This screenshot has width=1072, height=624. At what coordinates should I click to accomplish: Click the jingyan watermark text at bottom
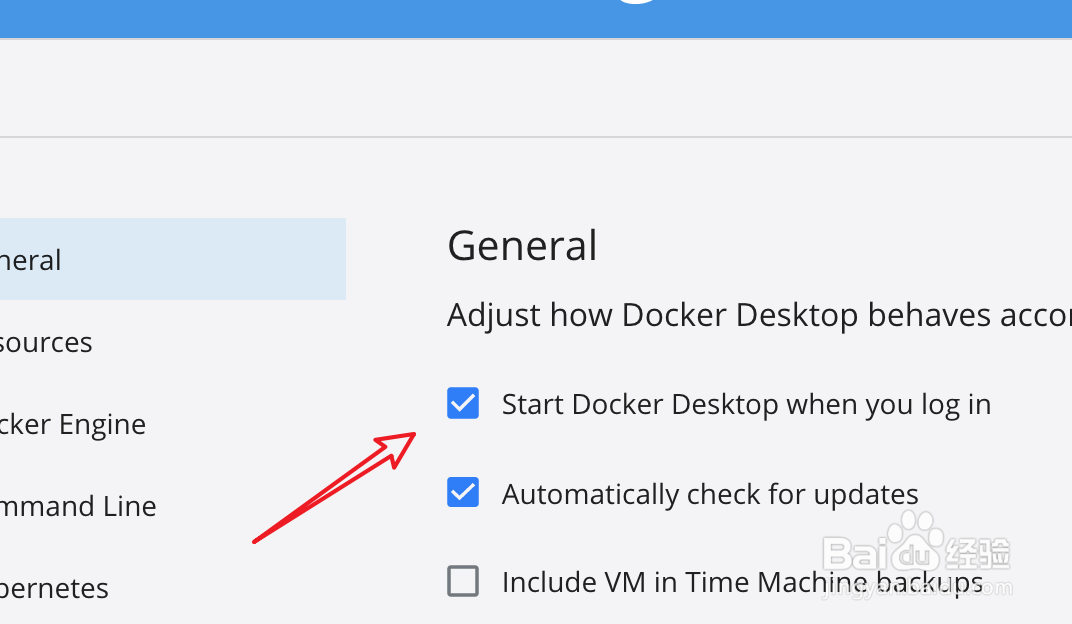(916, 589)
